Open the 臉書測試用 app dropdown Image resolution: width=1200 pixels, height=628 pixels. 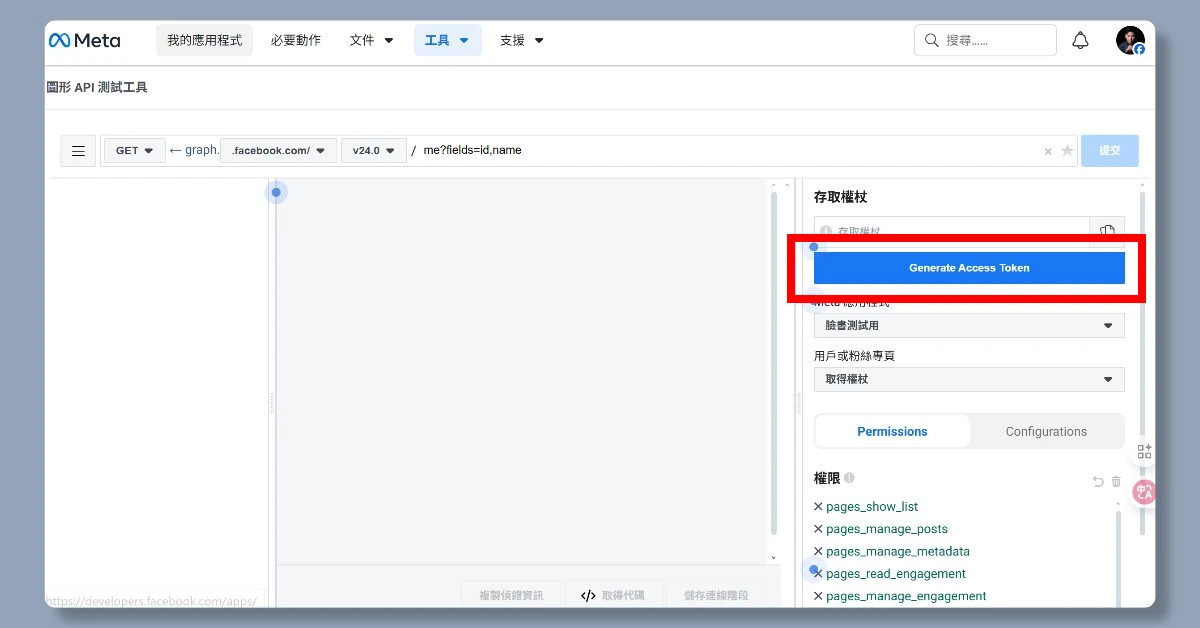(969, 325)
